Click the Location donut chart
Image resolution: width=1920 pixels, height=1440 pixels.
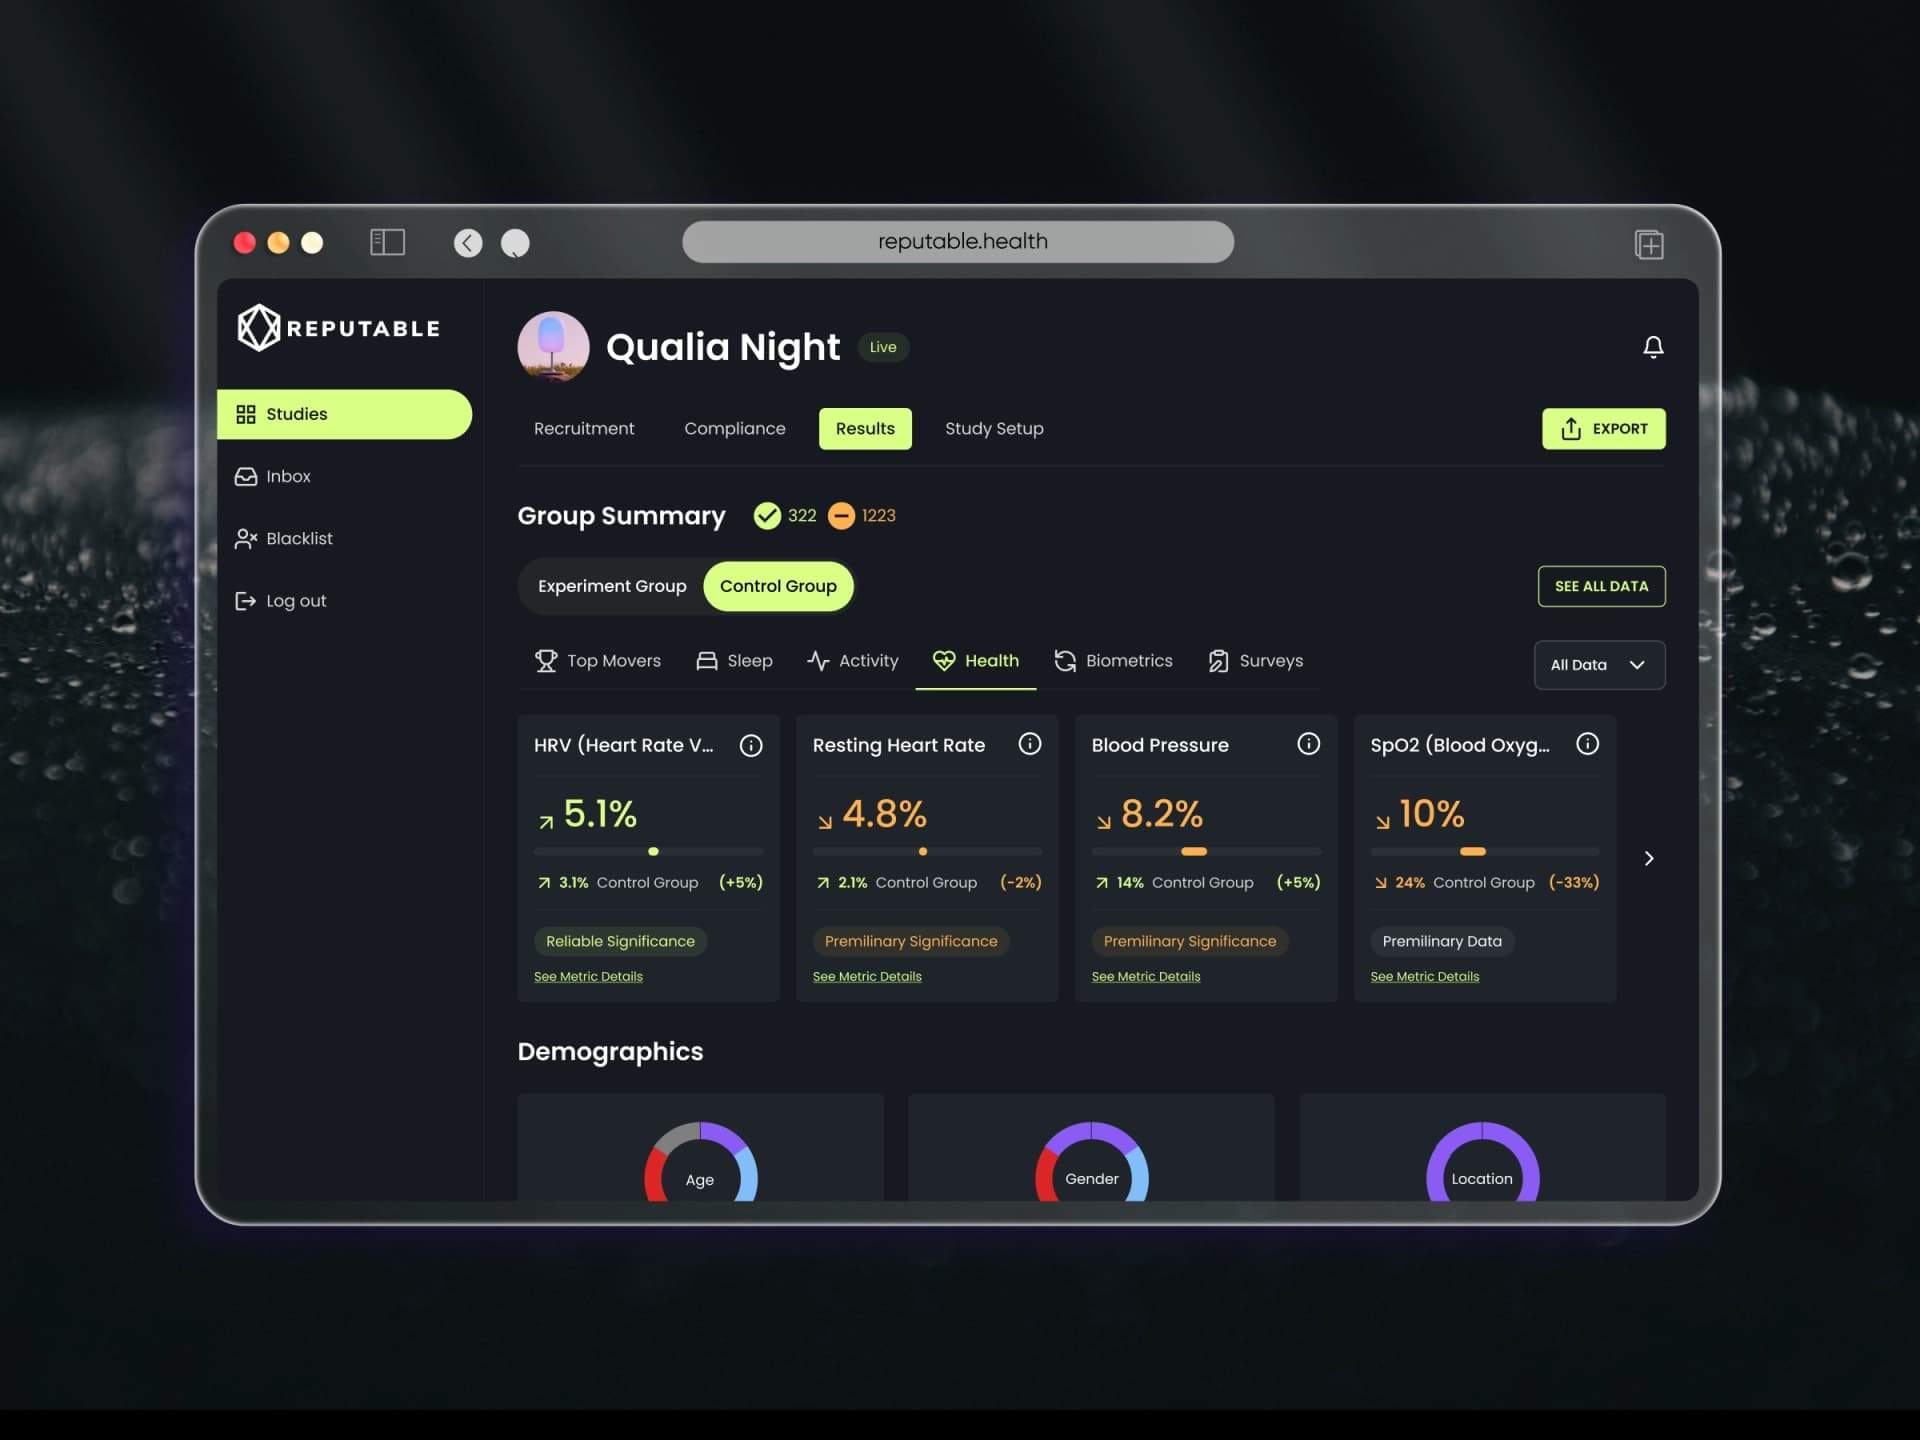tap(1482, 1162)
